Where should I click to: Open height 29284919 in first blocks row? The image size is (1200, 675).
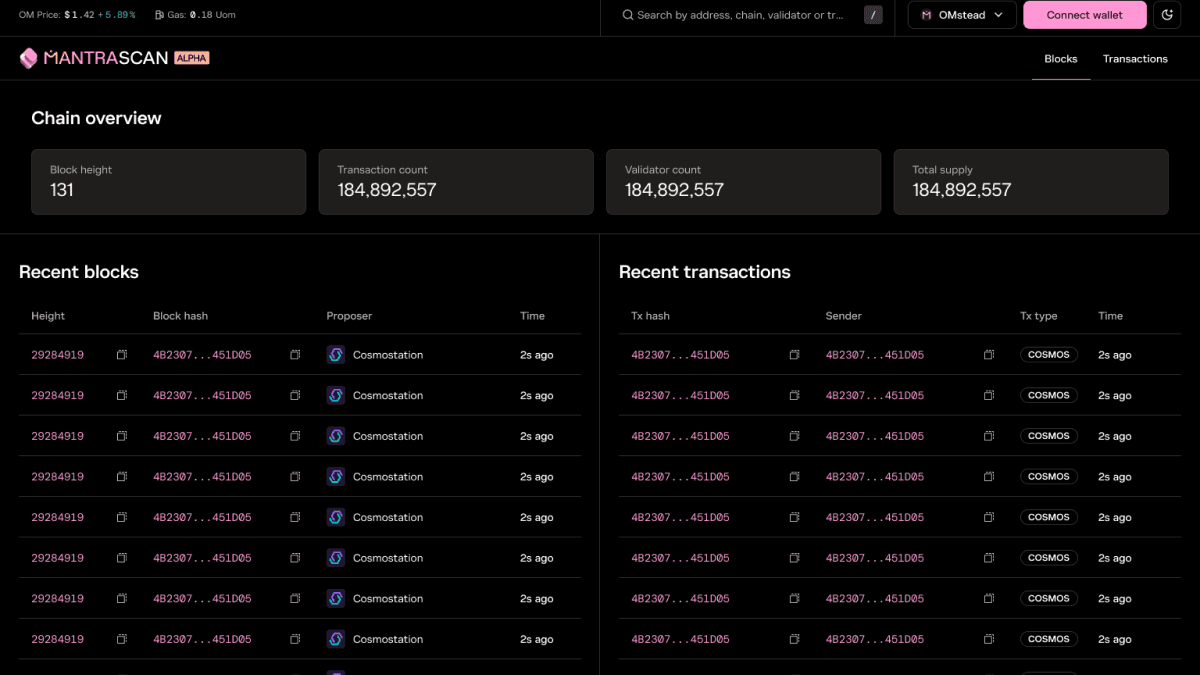coord(57,355)
